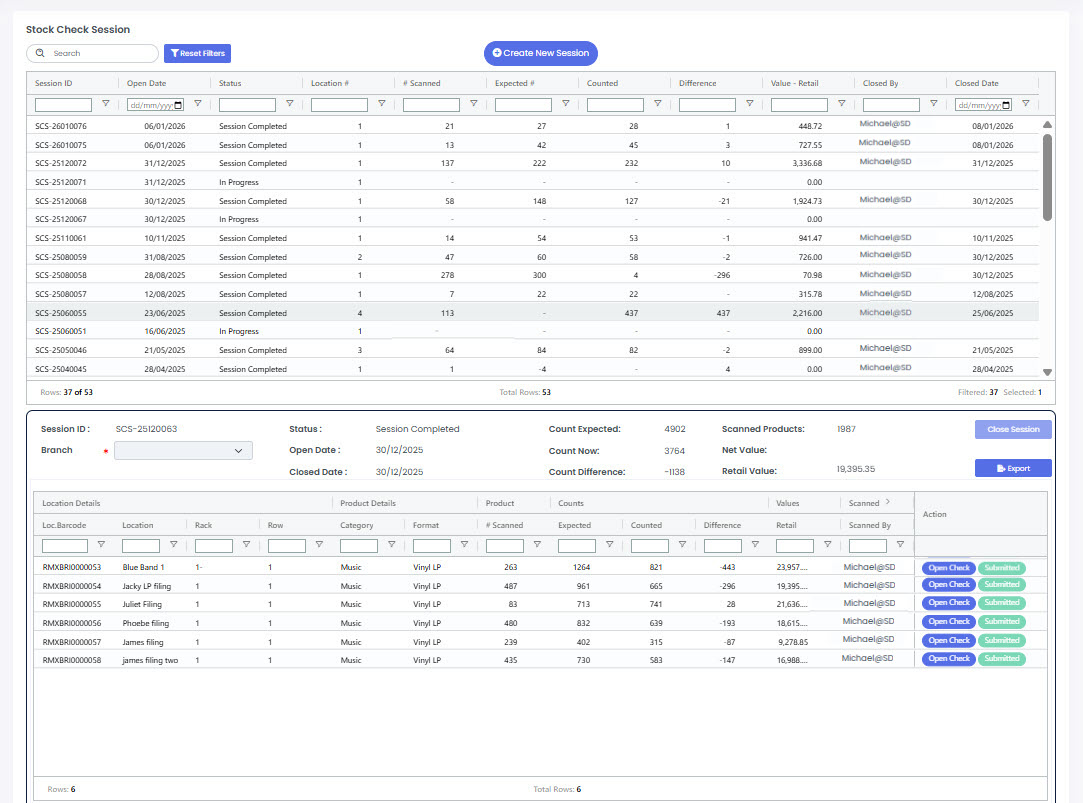Open the filter icon for Status column
This screenshot has width=1083, height=803.
pos(289,104)
